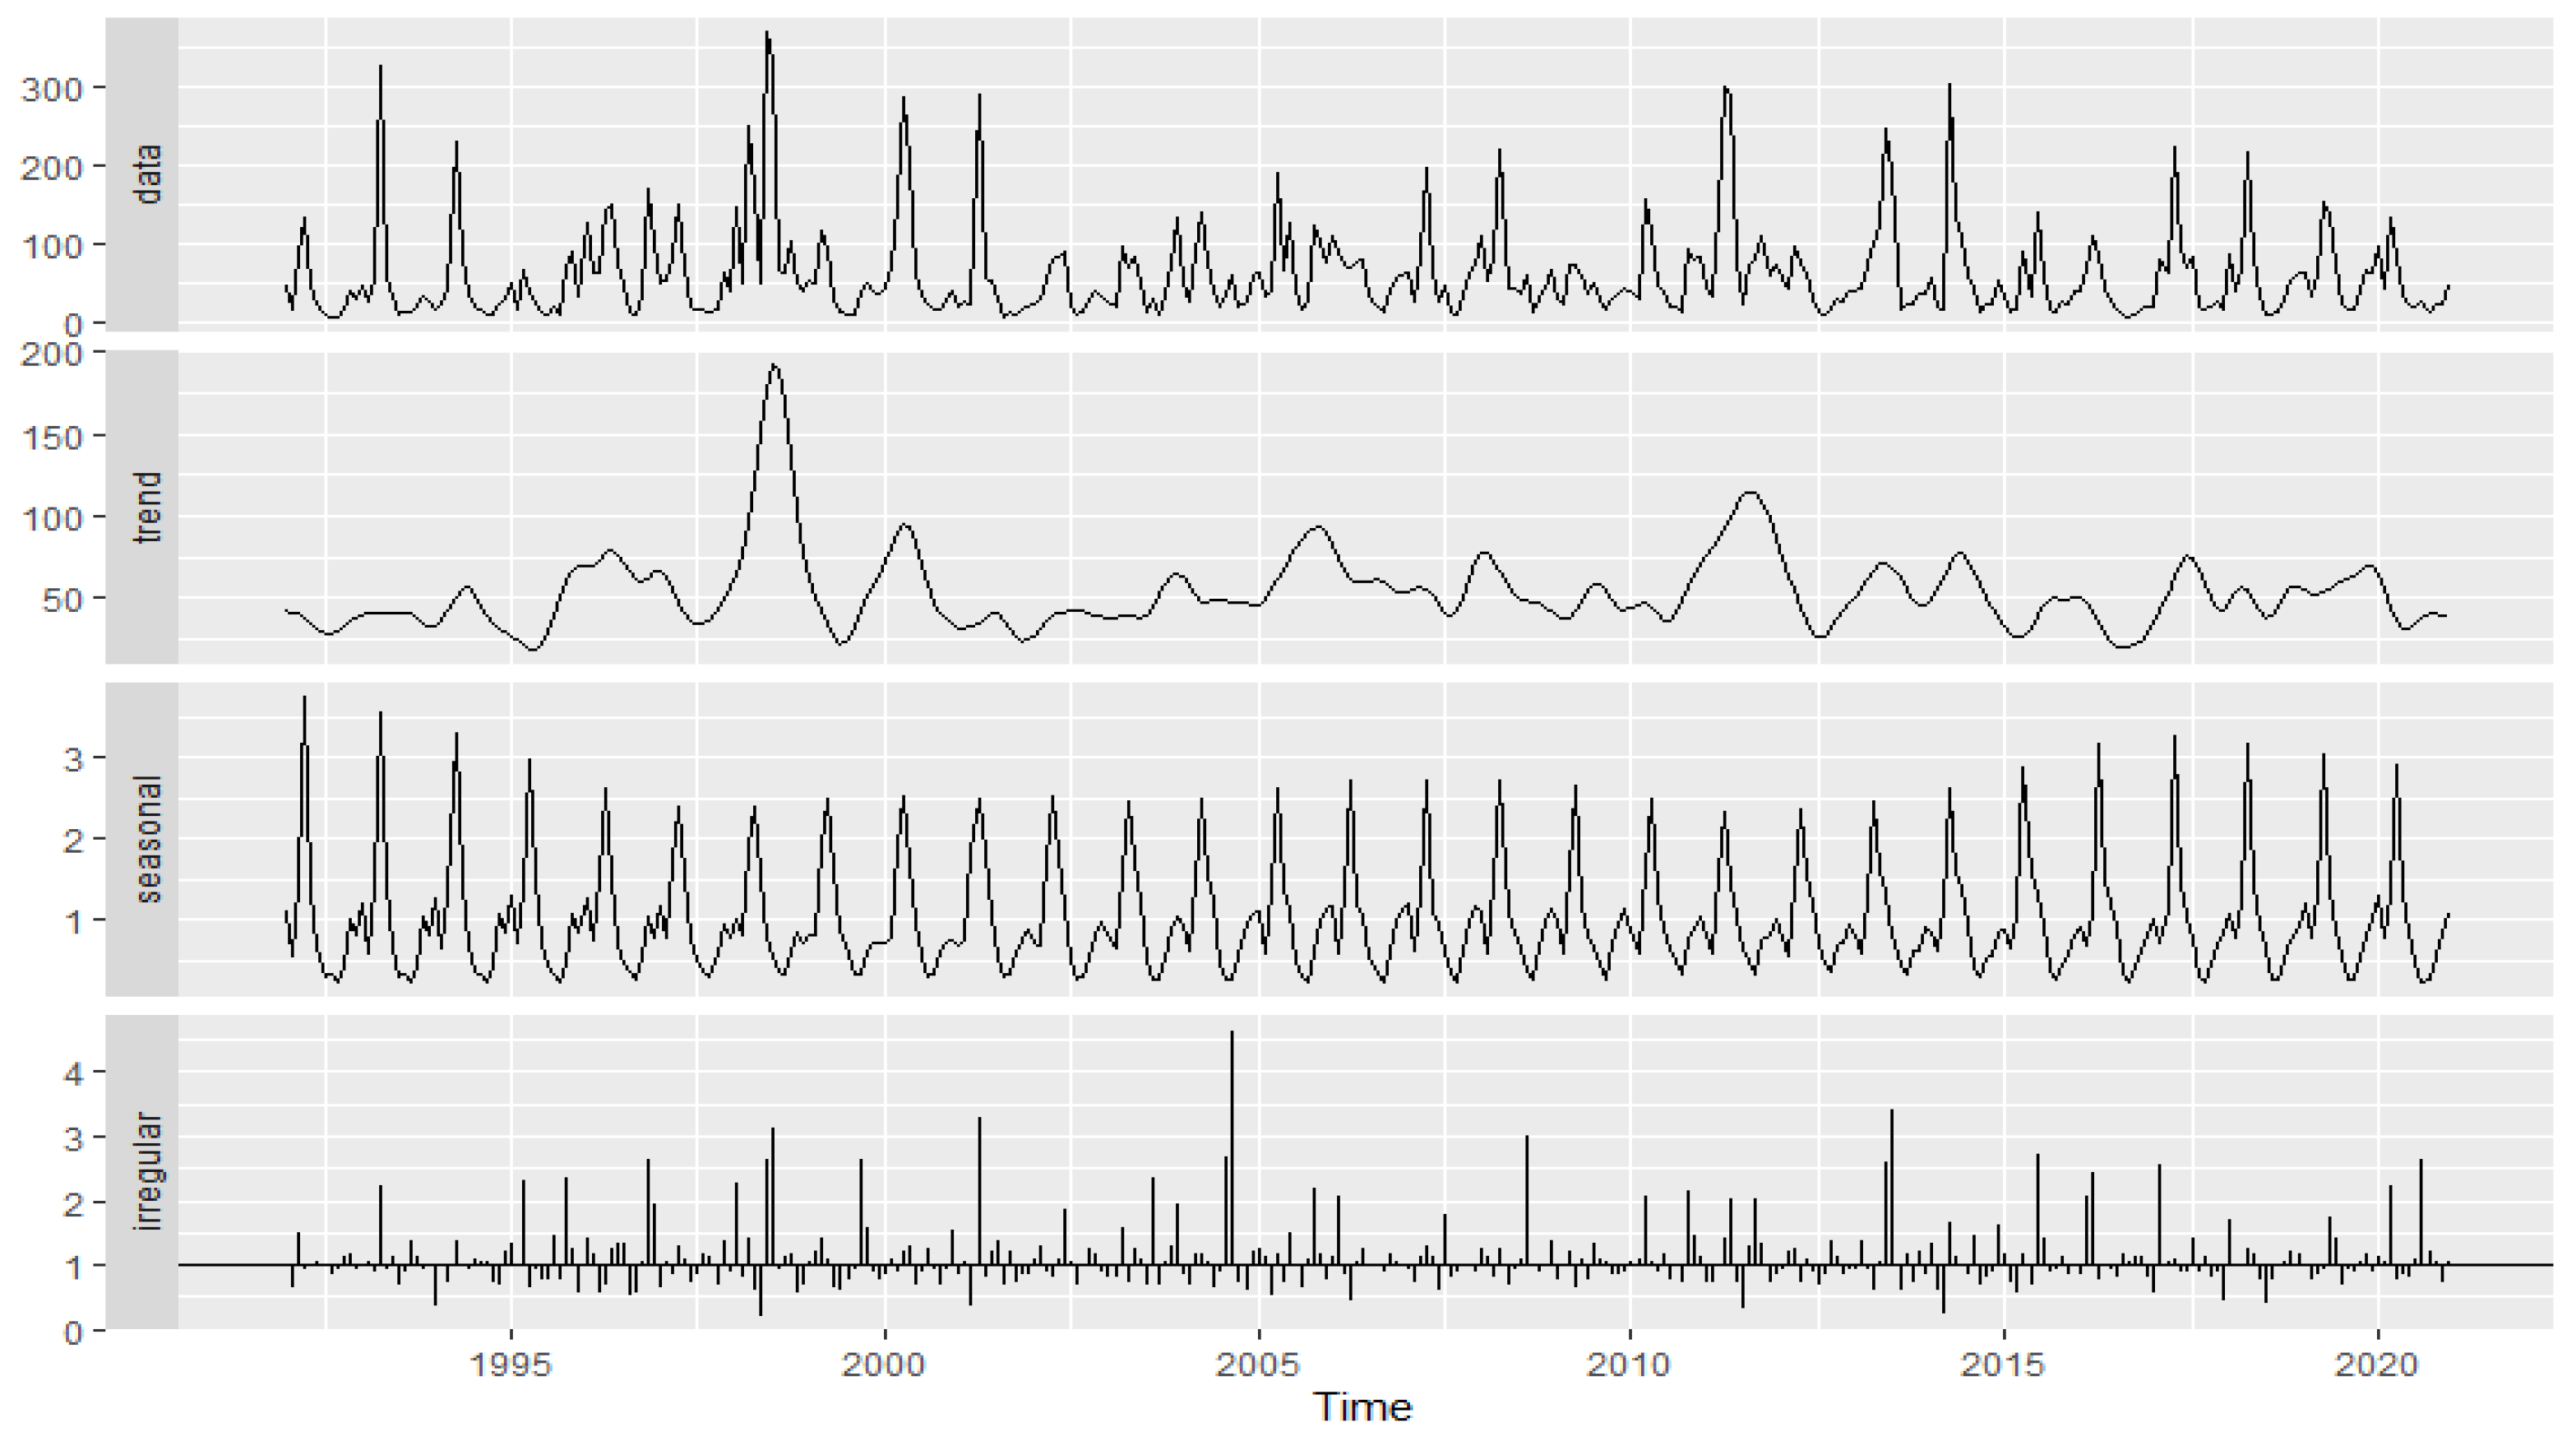
Task: Click the 2010 x-axis tick label
Action: coord(1630,1365)
